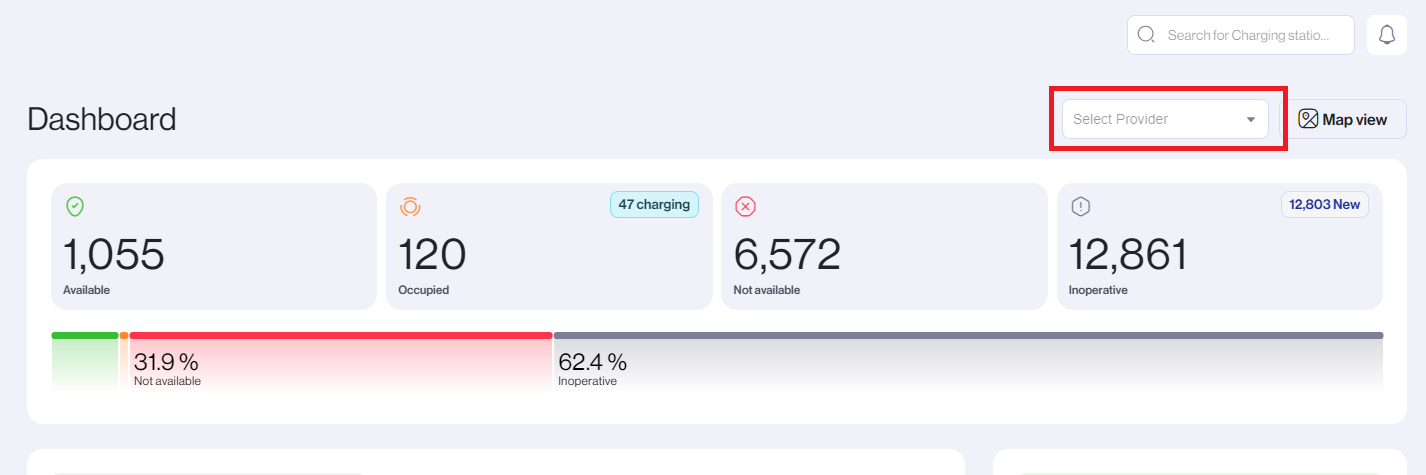Click the 12,803 New badge
This screenshot has width=1426, height=475.
click(1324, 204)
